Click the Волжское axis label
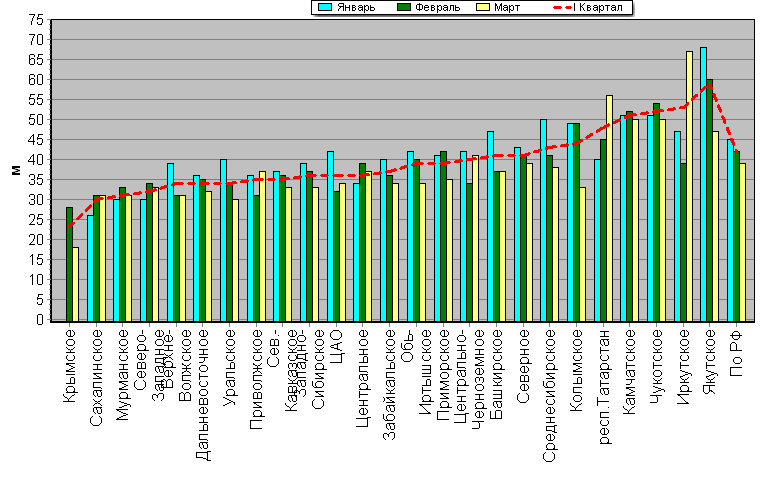777x479 pixels. point(184,365)
